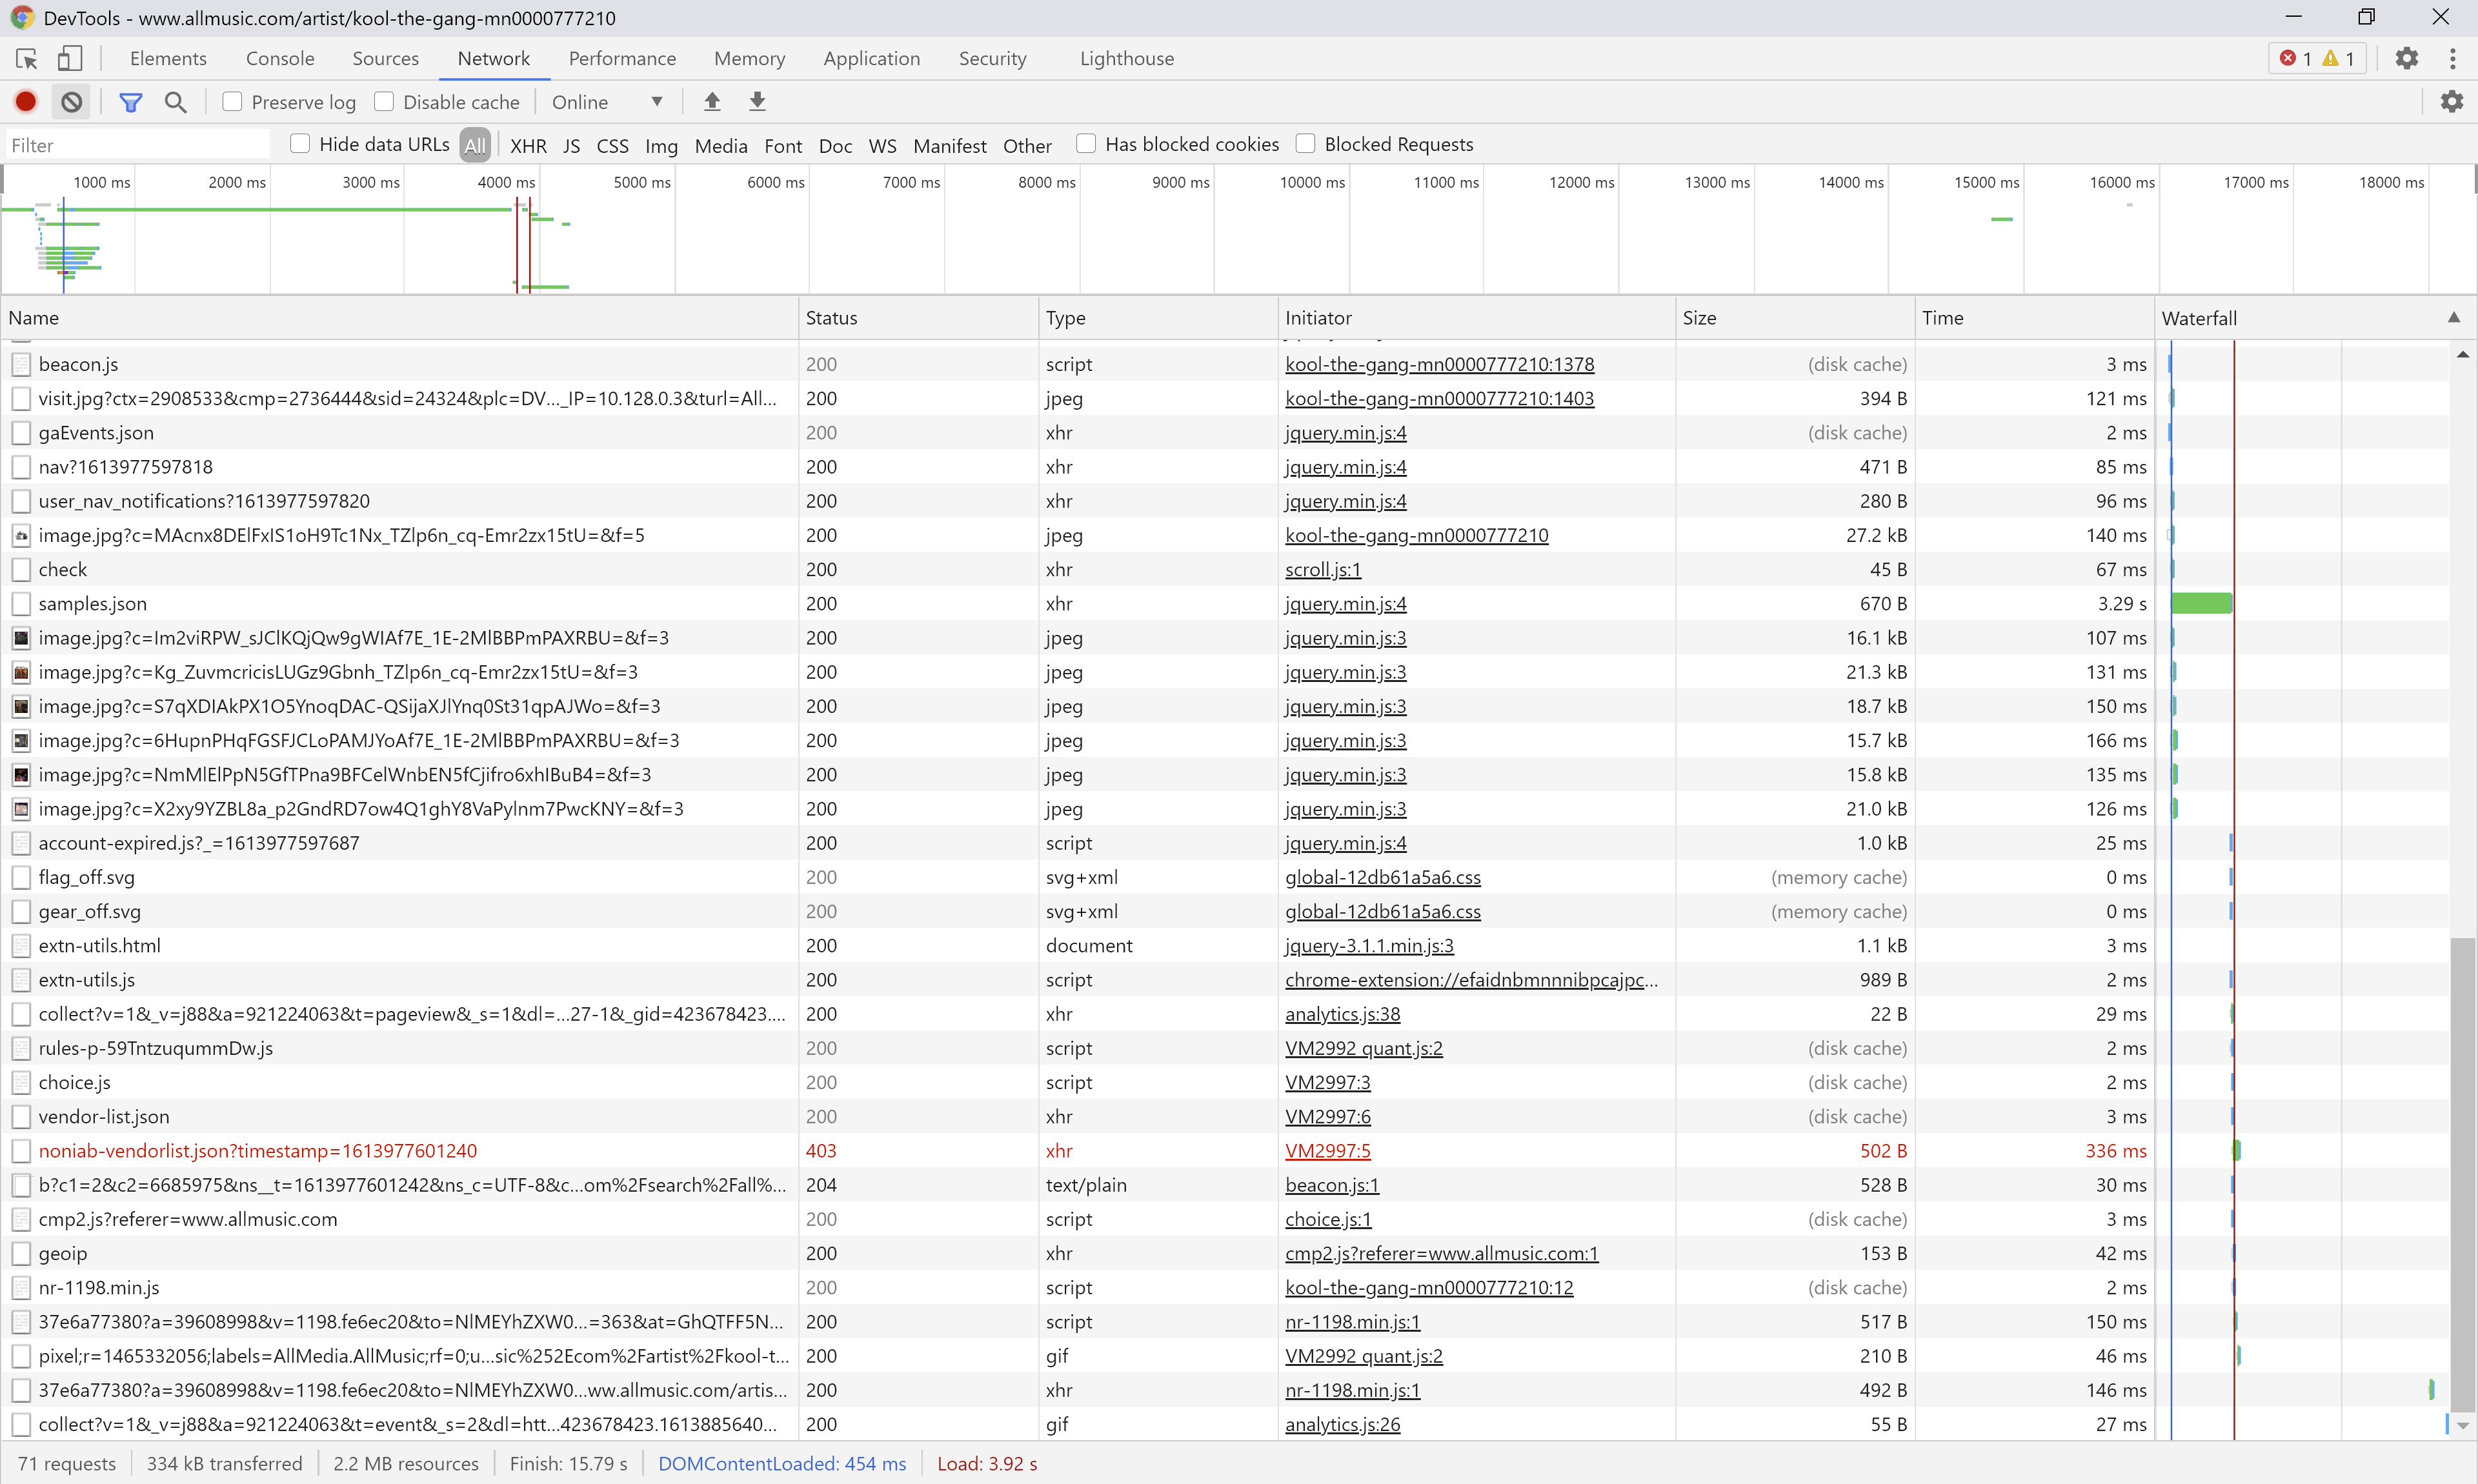Open the DevTools three-dot customize menu
Screen dimensions: 2478x1484
2452,58
